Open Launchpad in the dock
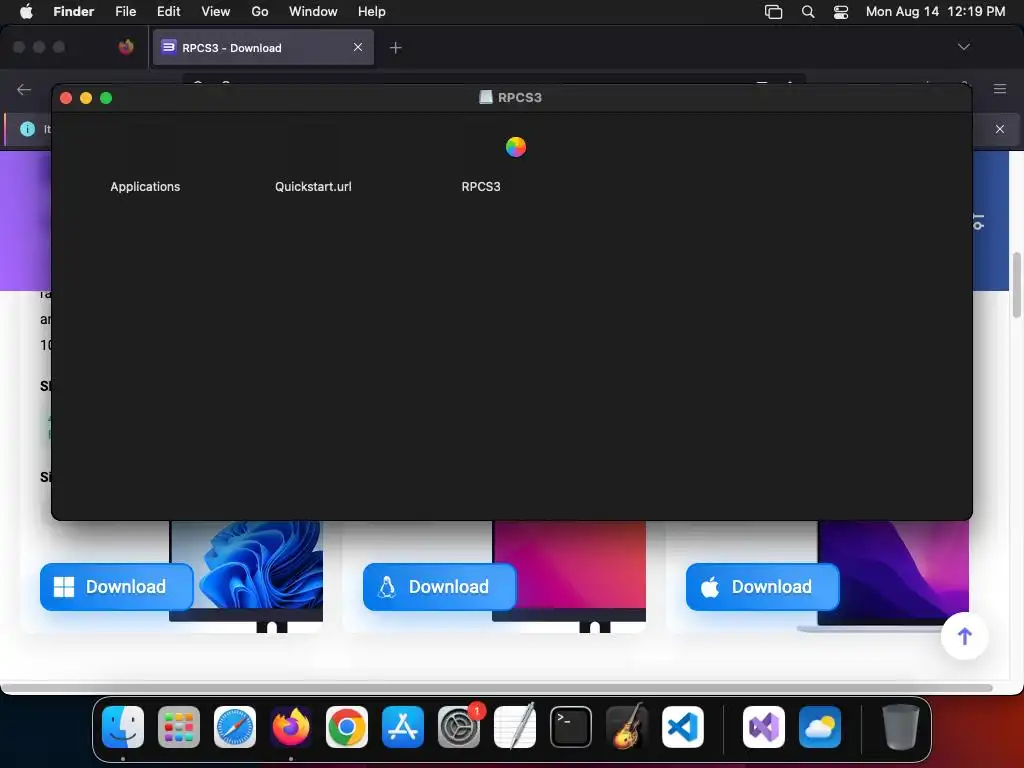Viewport: 1024px width, 768px height. point(179,727)
